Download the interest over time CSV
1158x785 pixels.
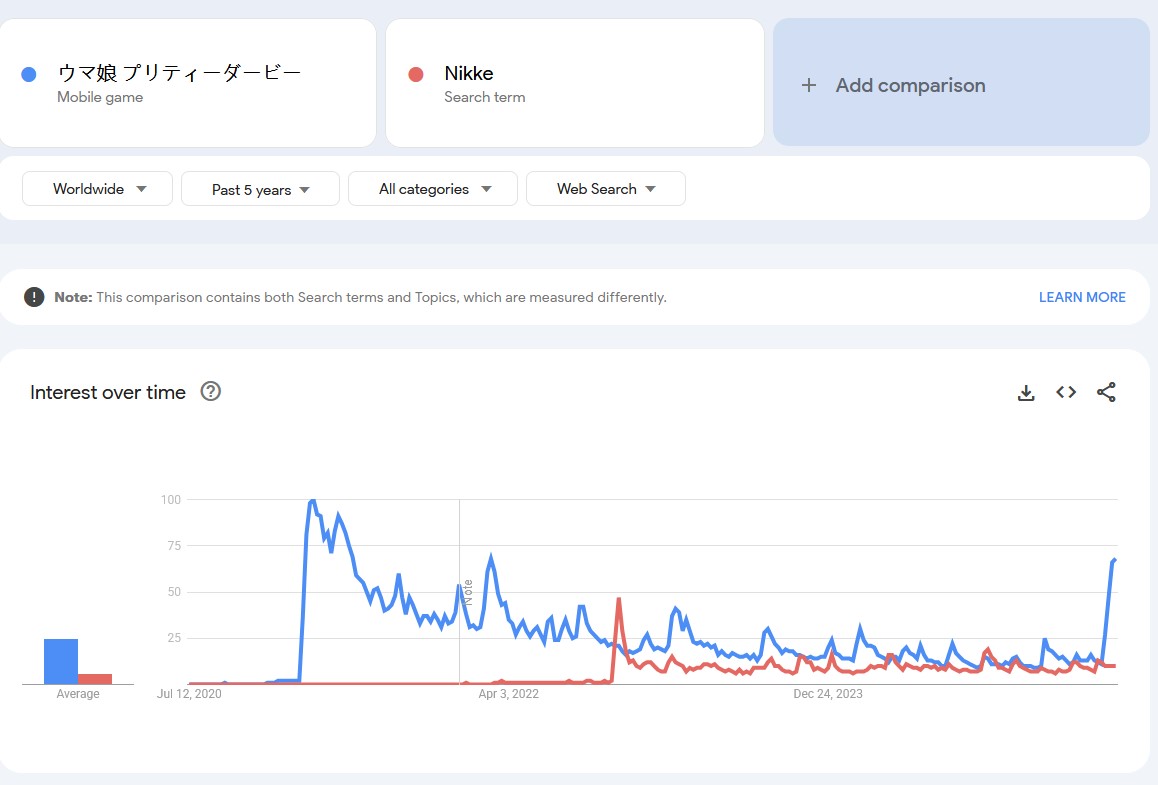[x=1026, y=393]
